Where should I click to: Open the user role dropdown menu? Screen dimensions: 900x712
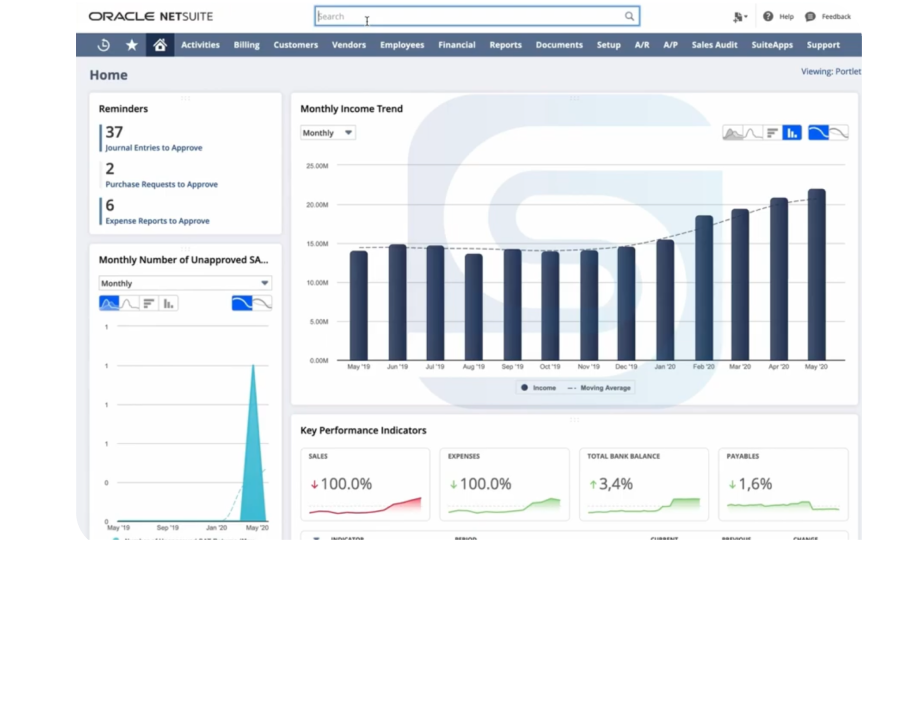click(740, 17)
